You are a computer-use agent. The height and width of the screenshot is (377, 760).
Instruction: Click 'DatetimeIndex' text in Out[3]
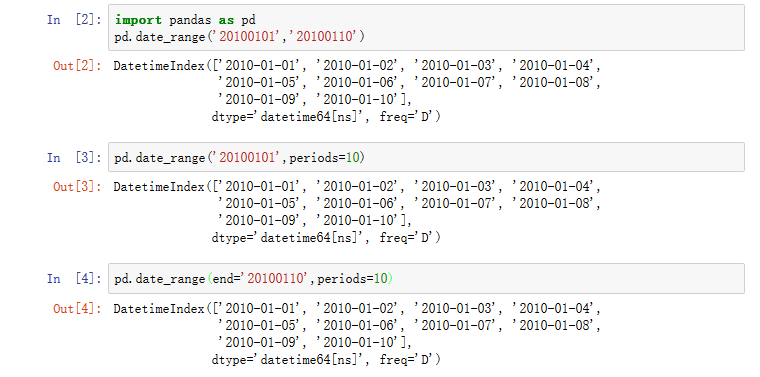coord(159,187)
